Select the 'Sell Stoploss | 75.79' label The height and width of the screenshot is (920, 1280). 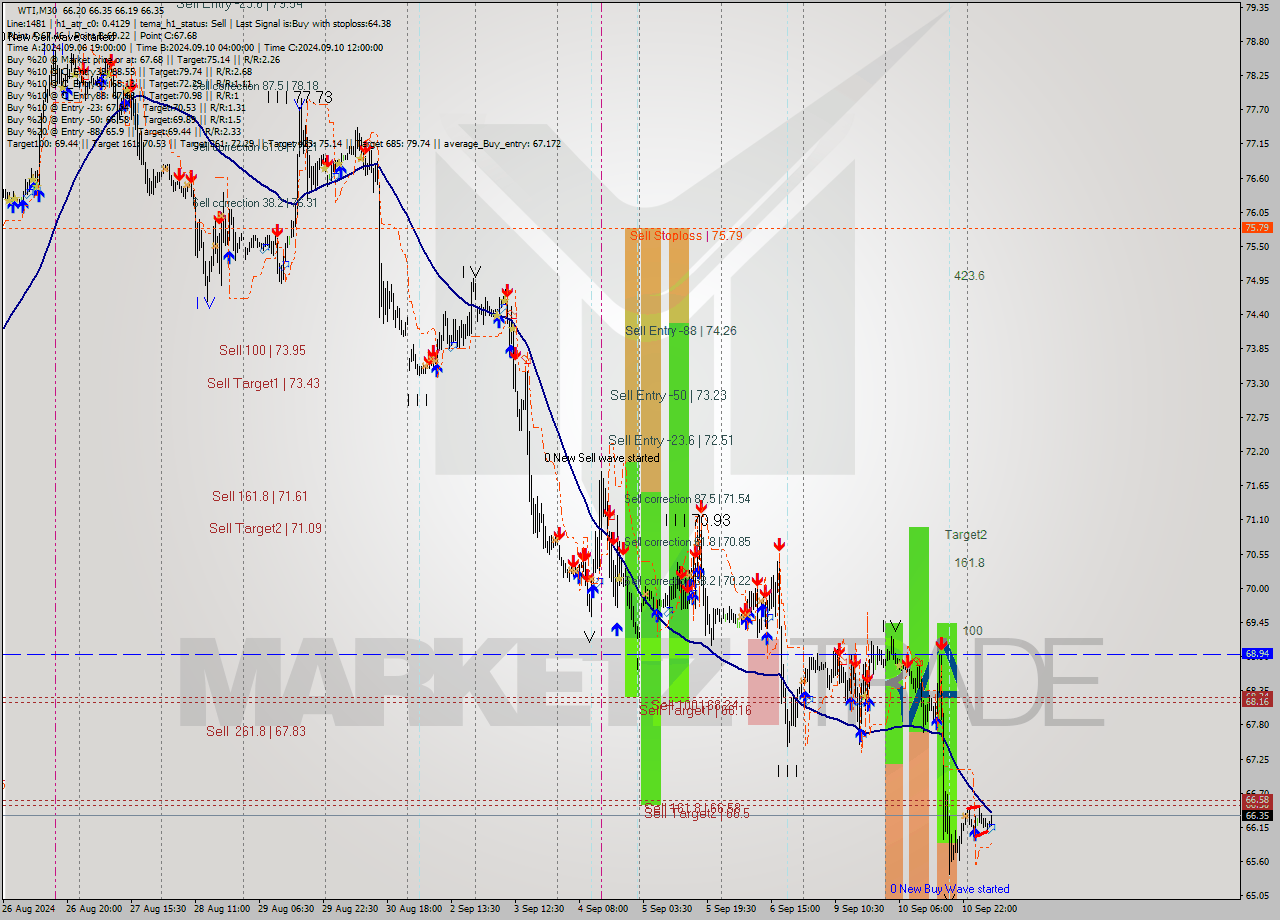[685, 236]
